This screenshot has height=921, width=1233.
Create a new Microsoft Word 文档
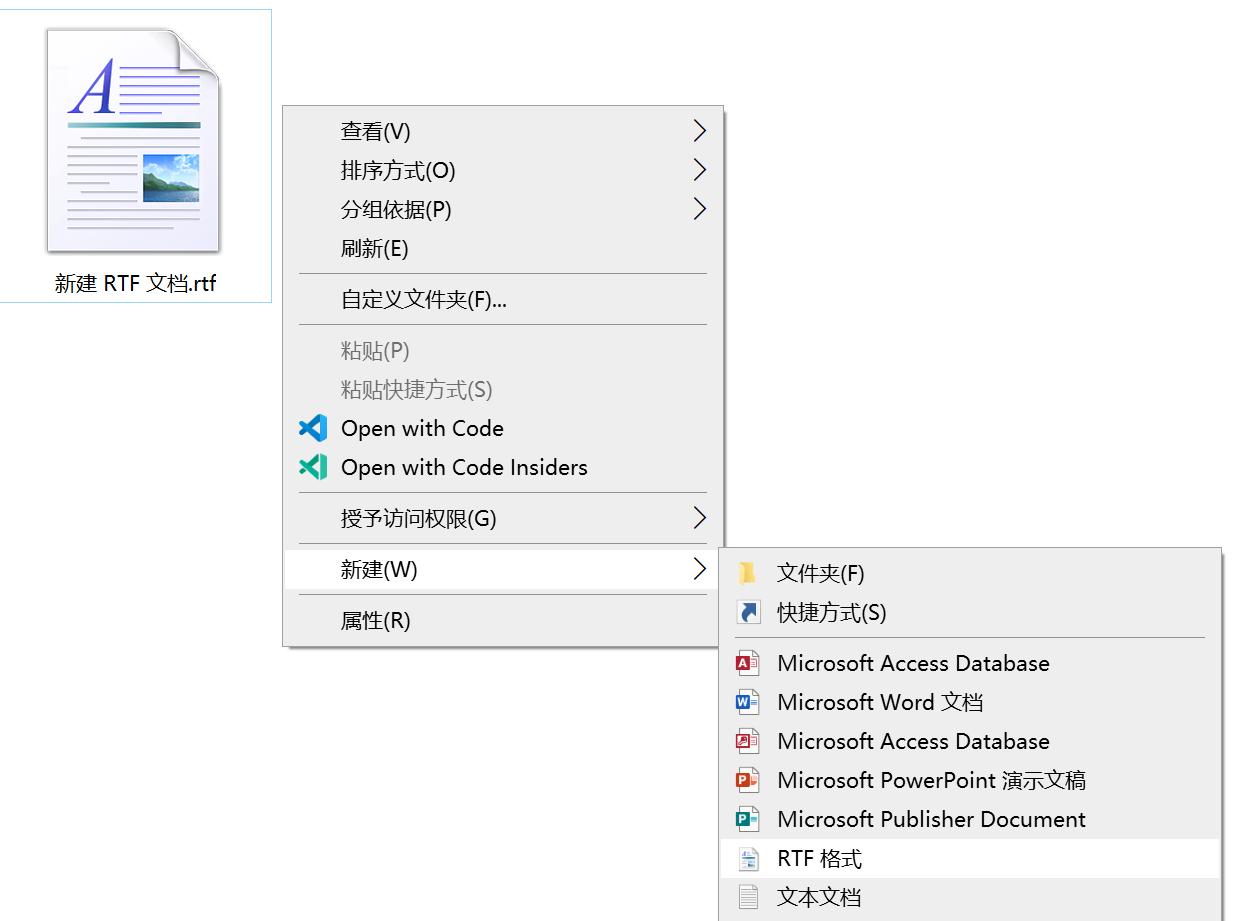pos(880,702)
